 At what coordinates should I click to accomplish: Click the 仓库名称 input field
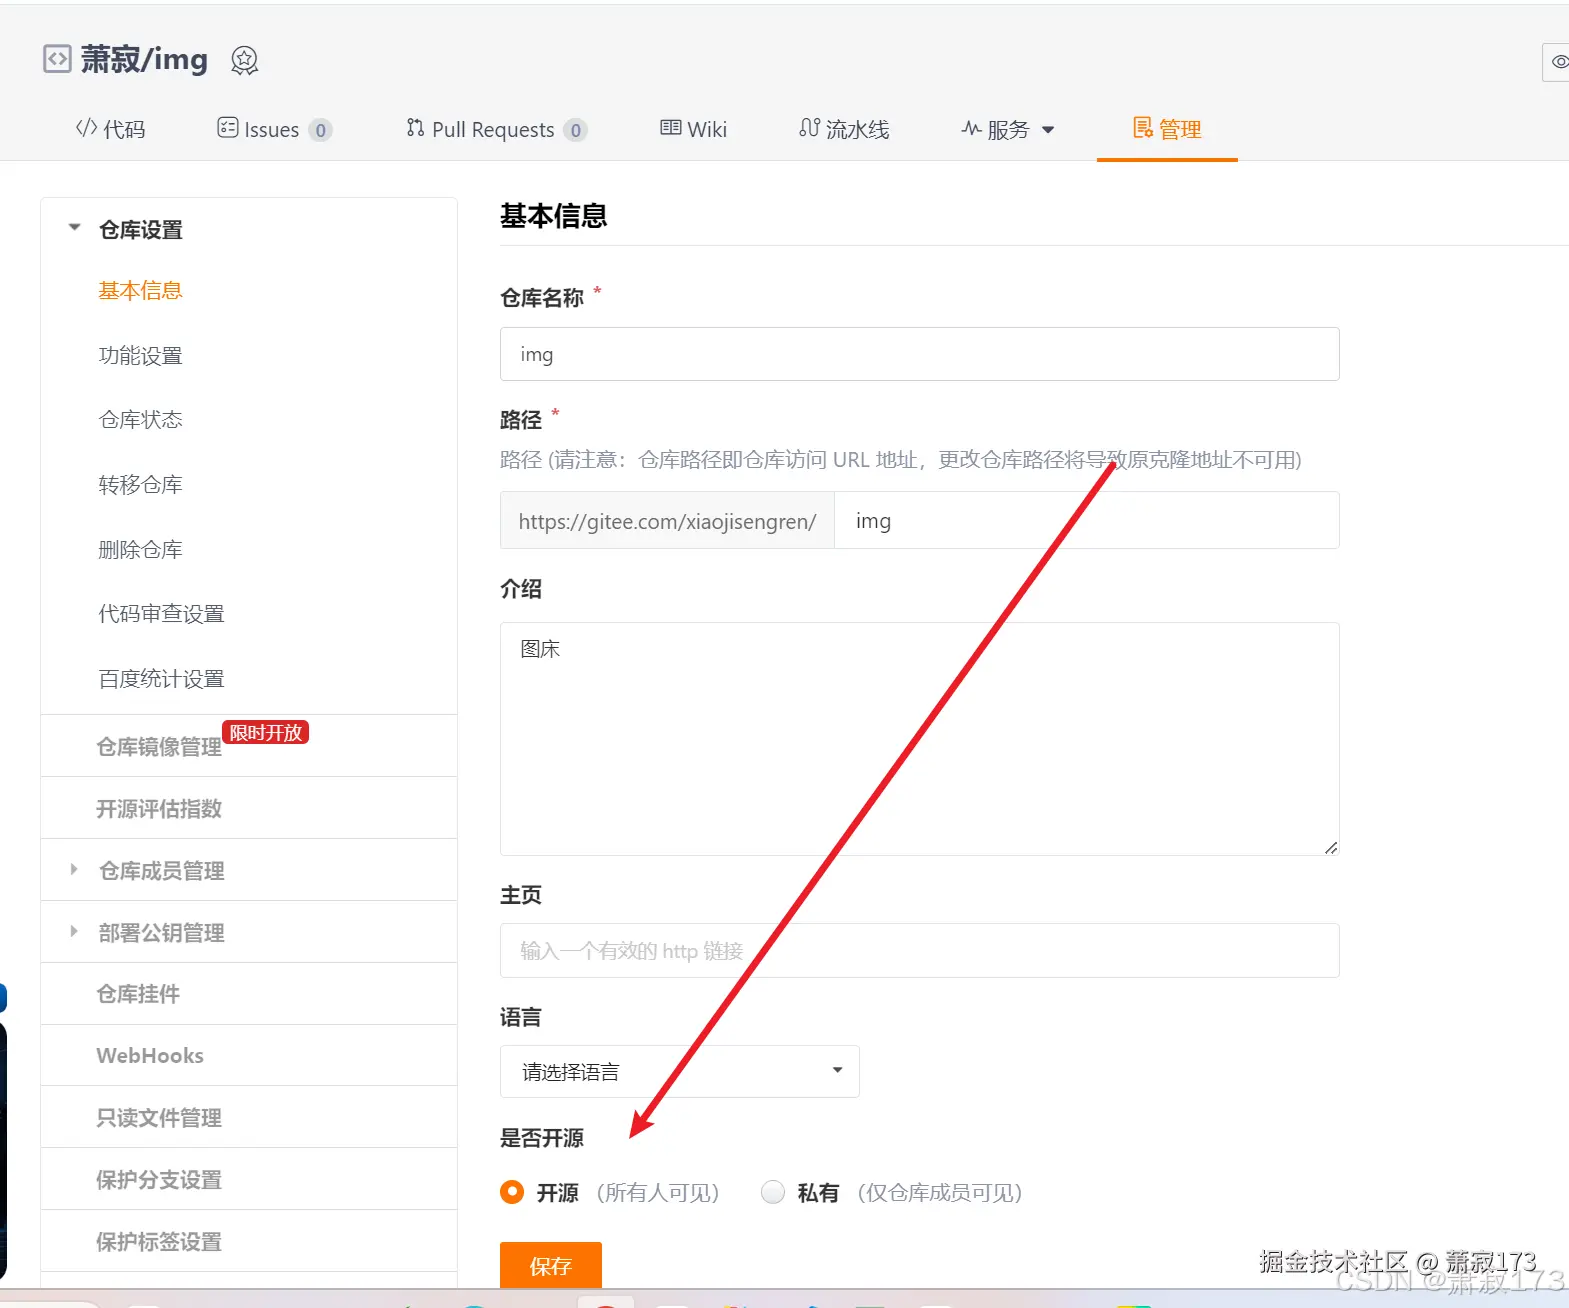(x=919, y=354)
